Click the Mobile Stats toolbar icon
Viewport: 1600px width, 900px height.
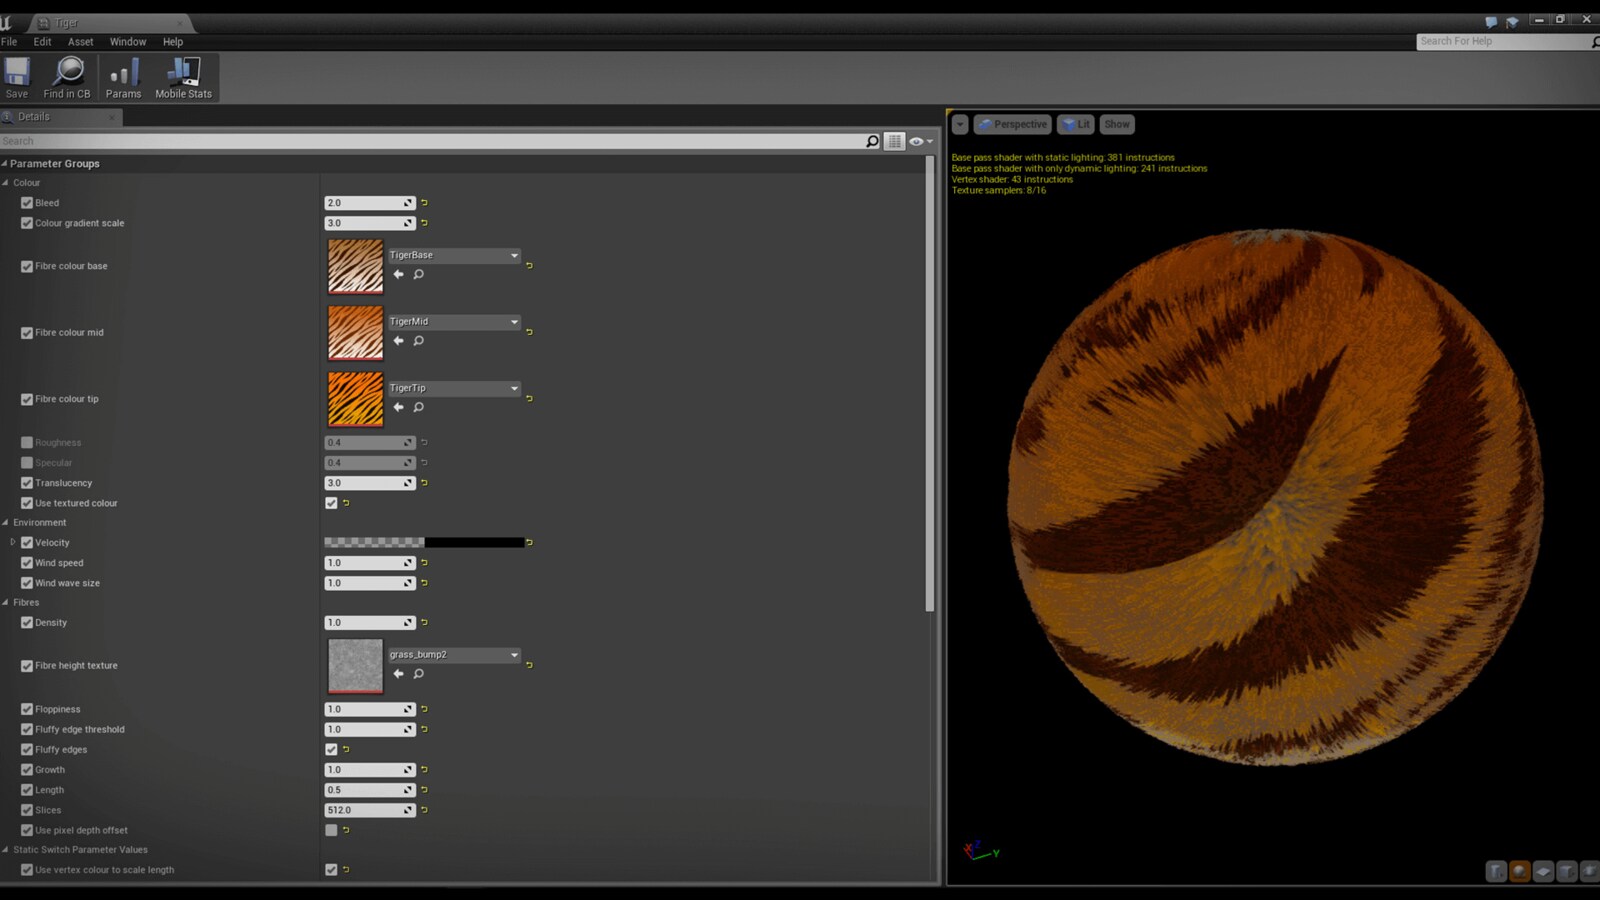click(183, 75)
